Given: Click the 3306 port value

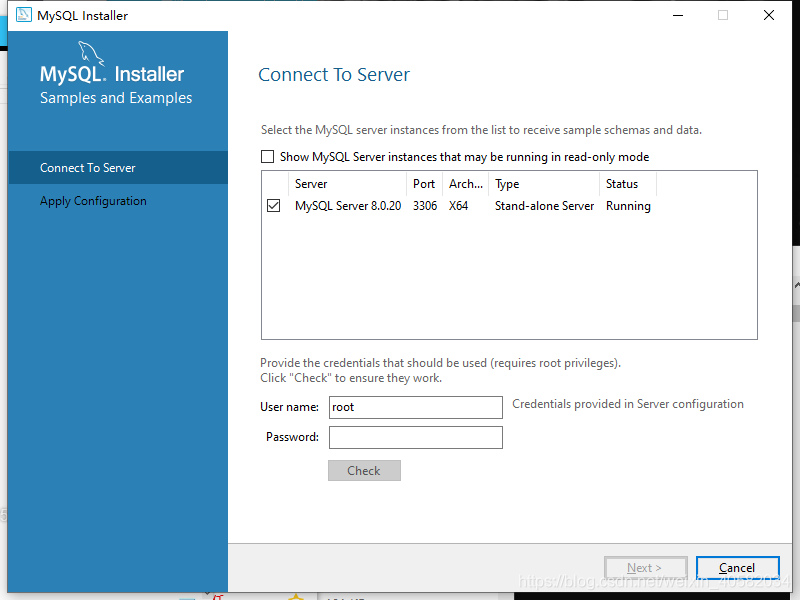Looking at the screenshot, I should (x=425, y=206).
